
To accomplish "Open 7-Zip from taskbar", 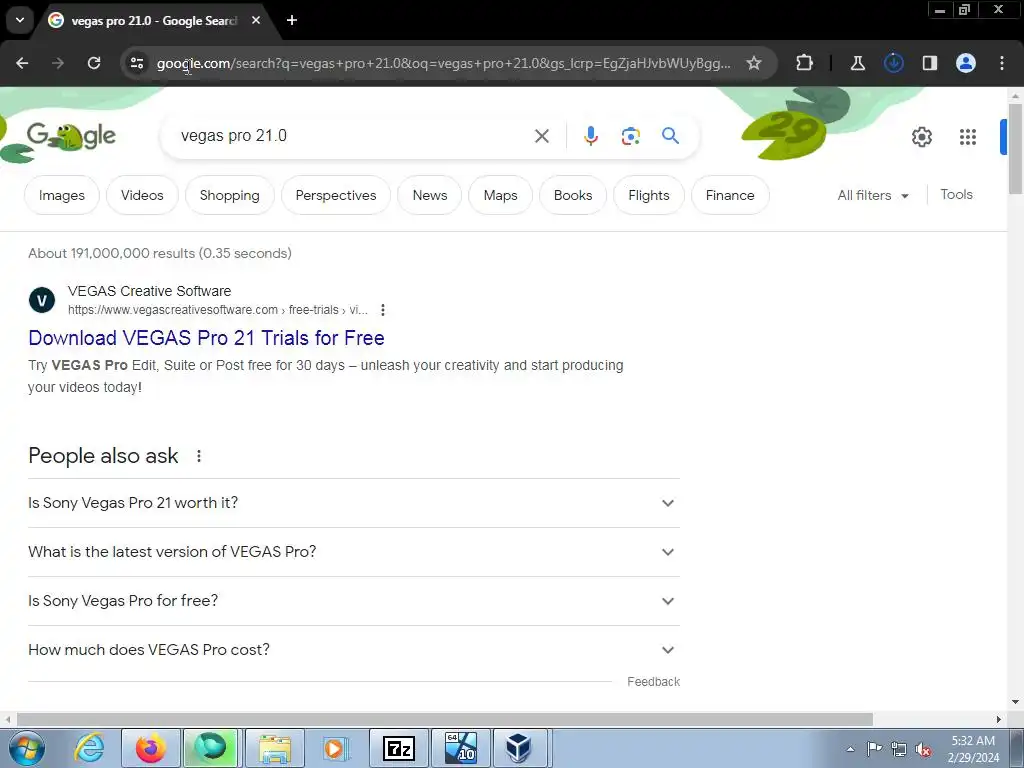I will click(399, 748).
